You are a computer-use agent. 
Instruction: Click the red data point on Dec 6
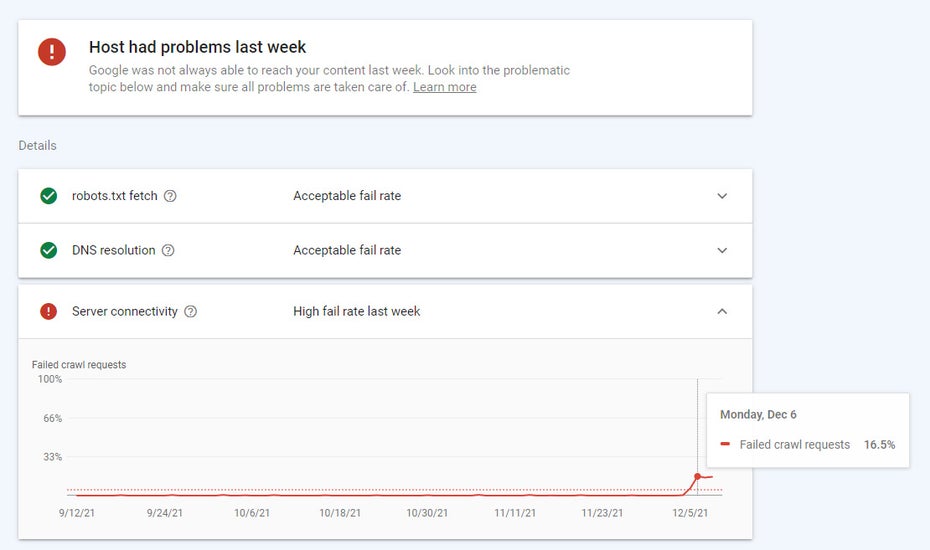pyautogui.click(x=697, y=476)
